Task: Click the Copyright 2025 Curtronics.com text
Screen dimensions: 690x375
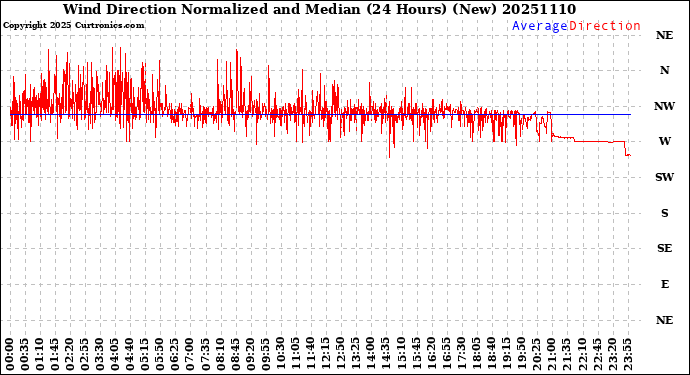Action: pyautogui.click(x=73, y=26)
